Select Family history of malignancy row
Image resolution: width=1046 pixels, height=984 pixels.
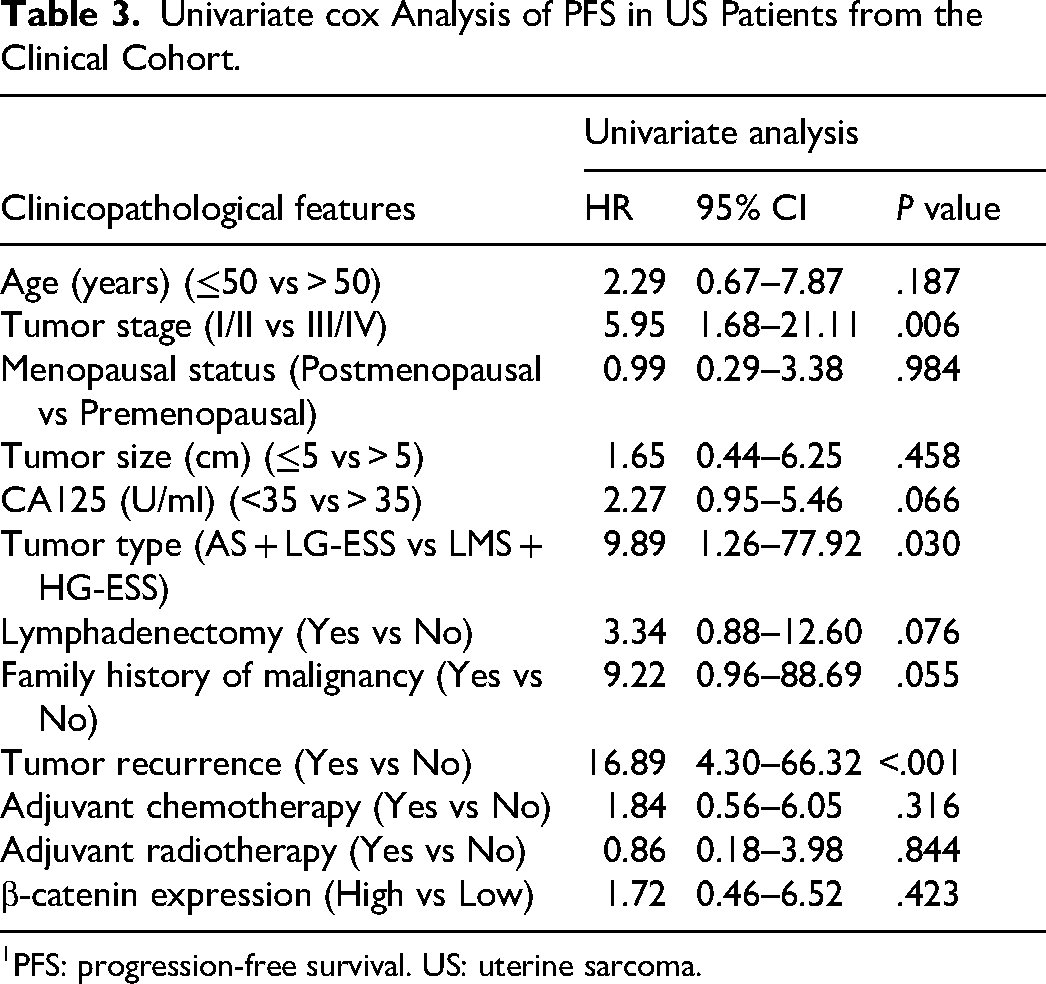pyautogui.click(x=480, y=697)
